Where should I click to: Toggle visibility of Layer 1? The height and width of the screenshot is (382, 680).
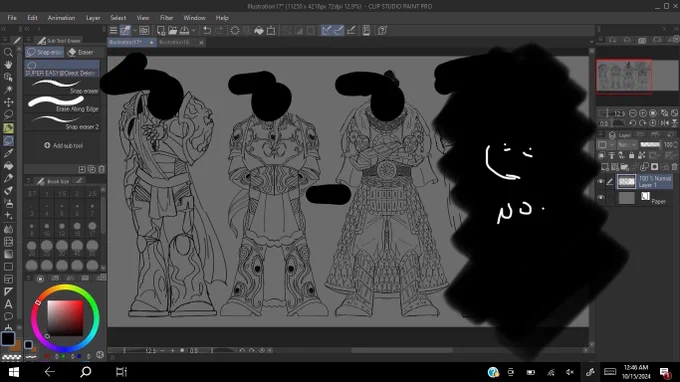[601, 182]
